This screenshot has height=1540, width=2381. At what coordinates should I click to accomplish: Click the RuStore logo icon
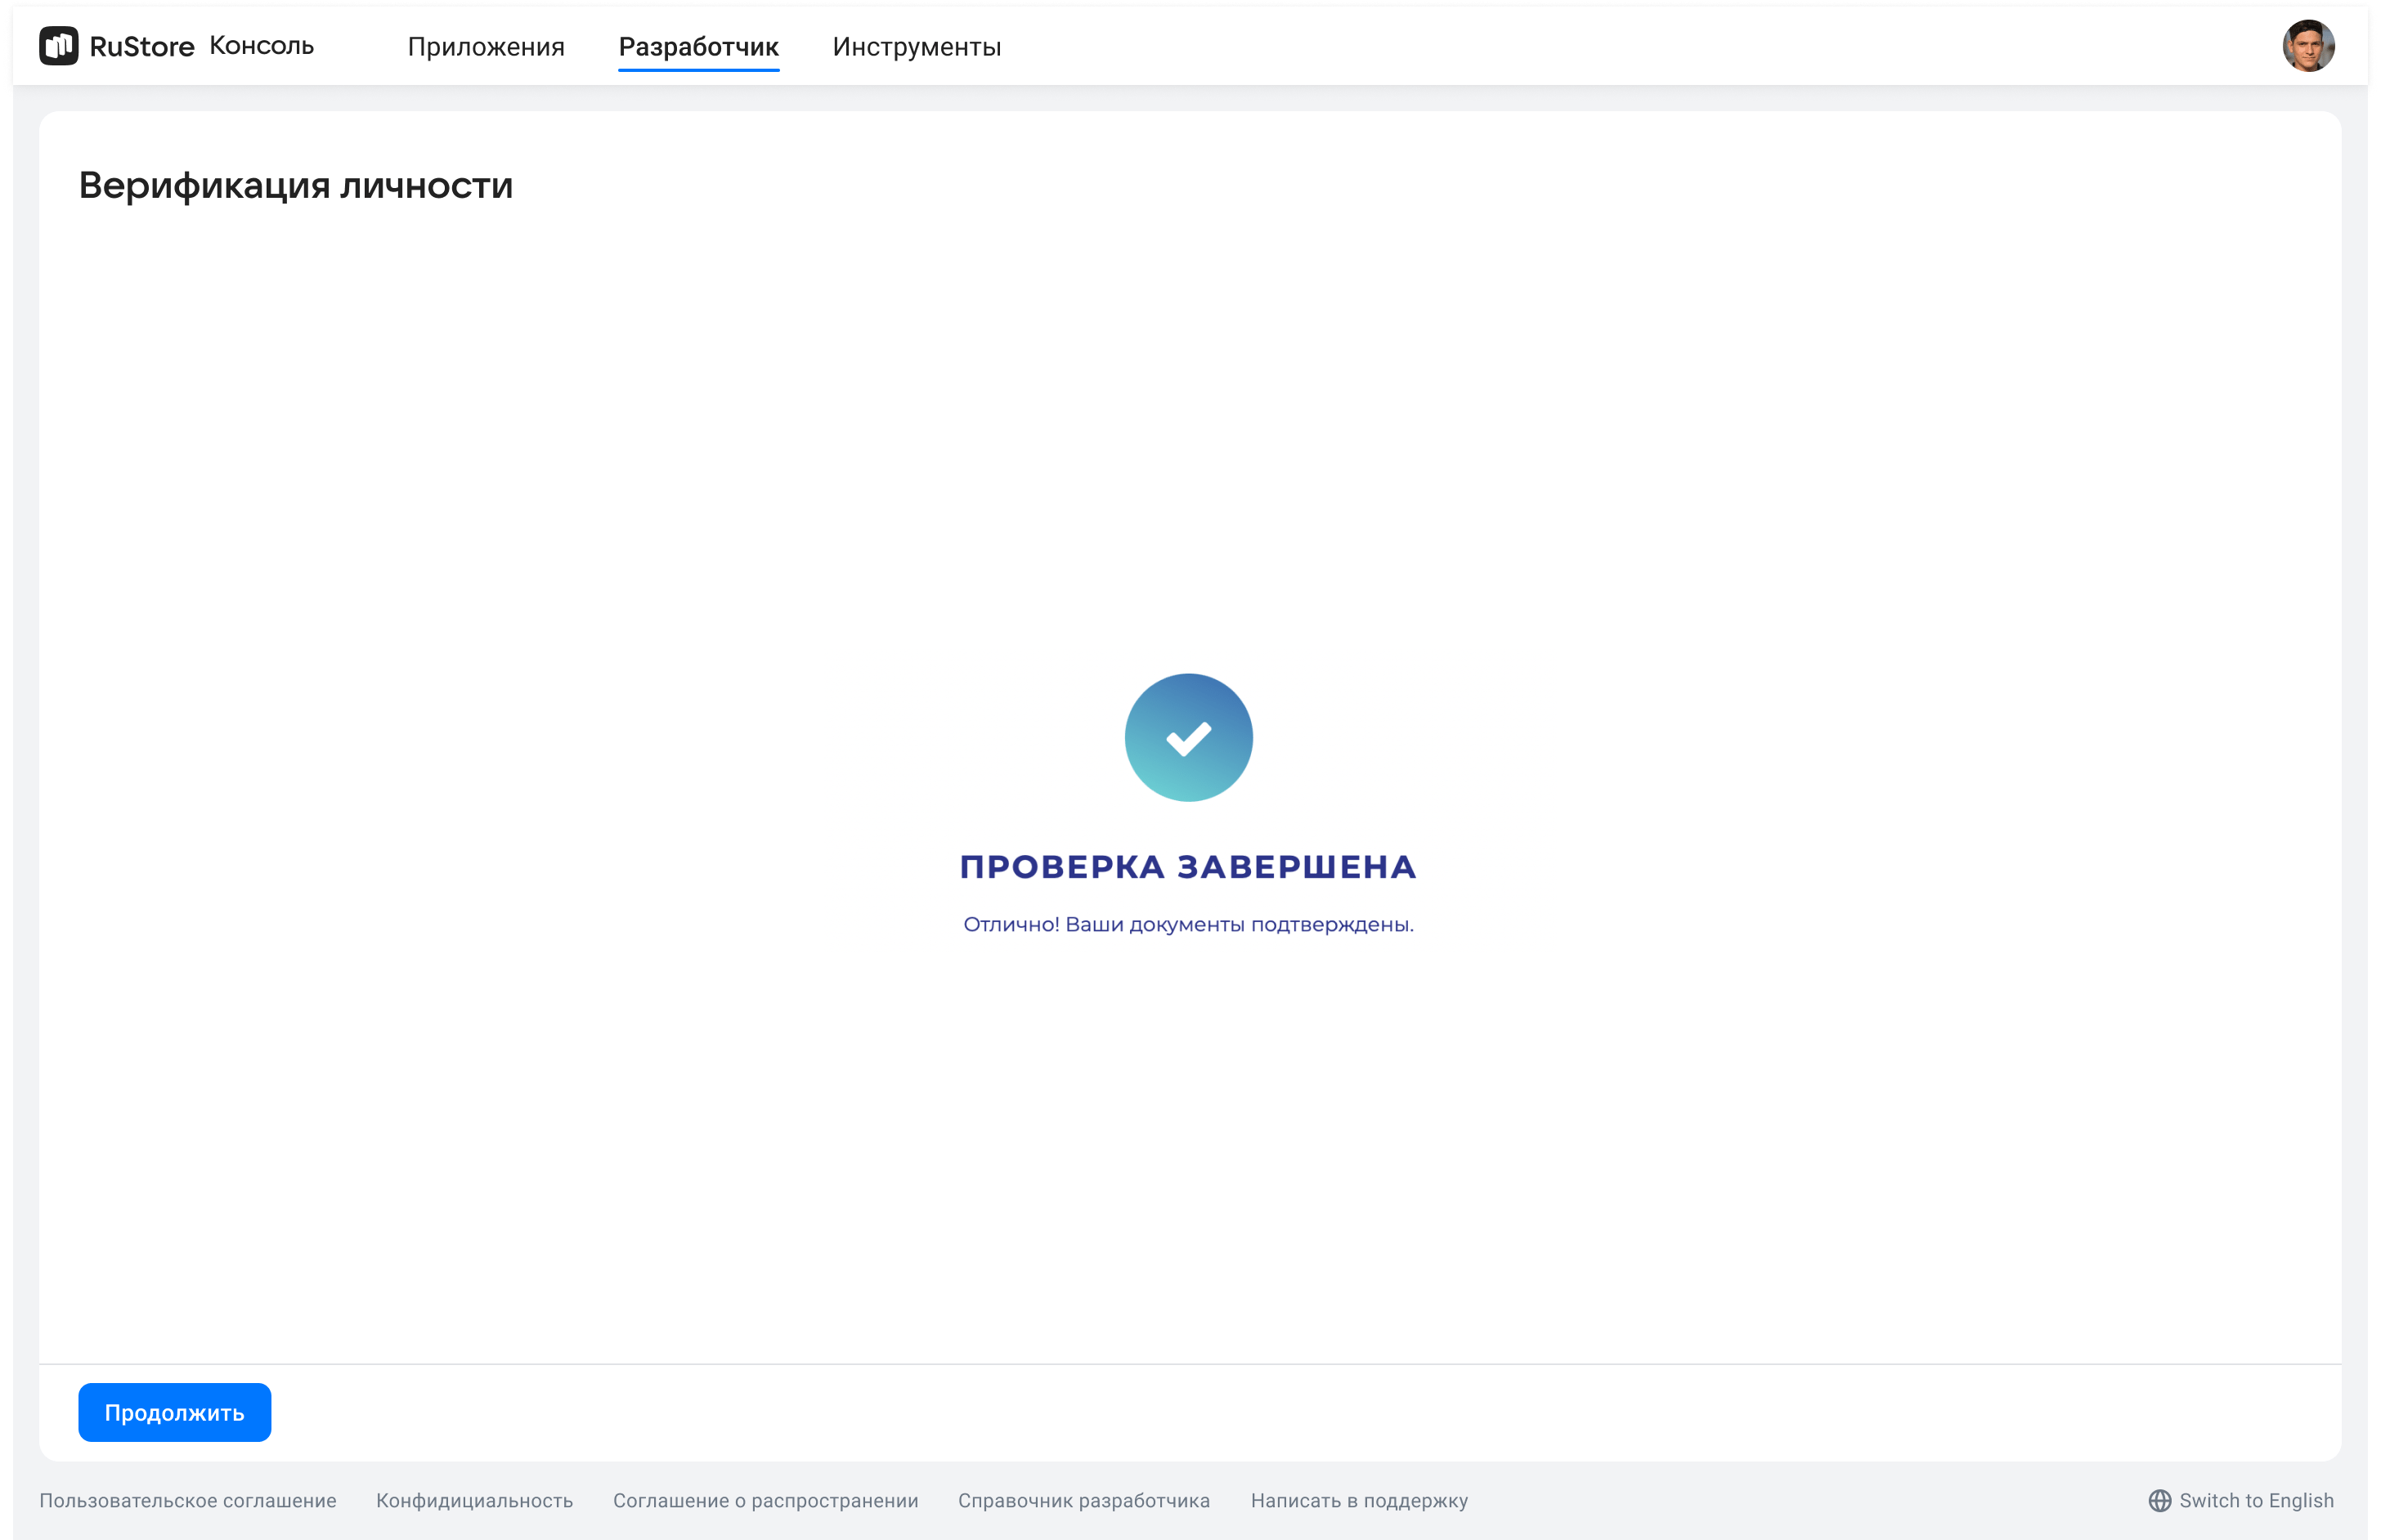point(58,46)
